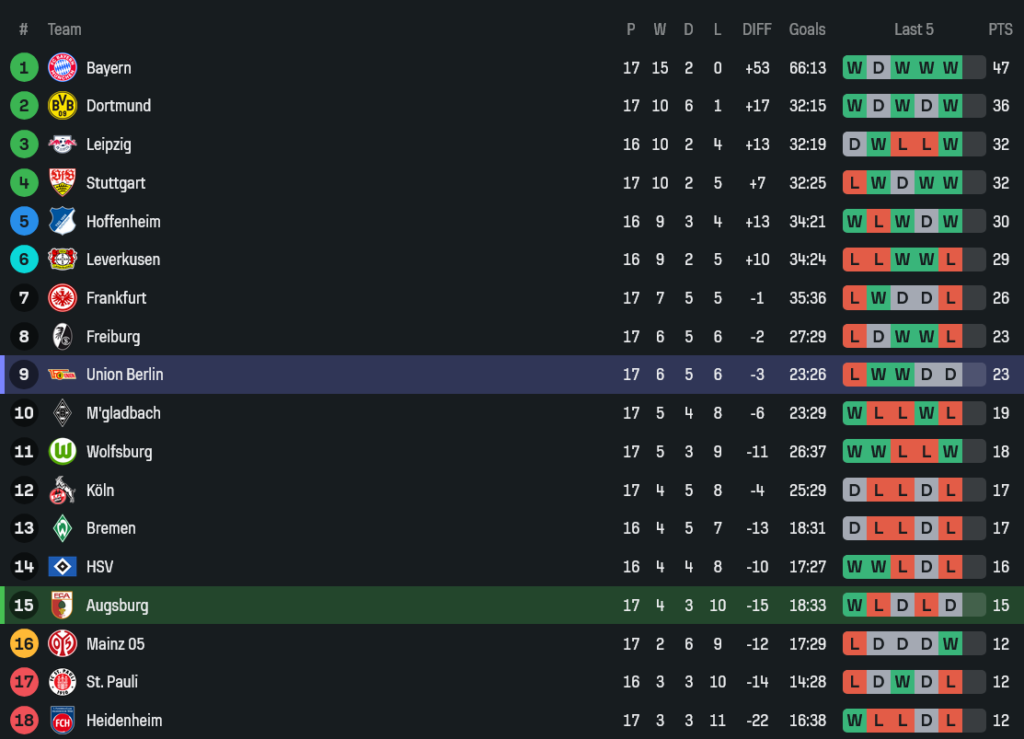
Task: Click the yellow position 16 badge
Action: click(24, 644)
